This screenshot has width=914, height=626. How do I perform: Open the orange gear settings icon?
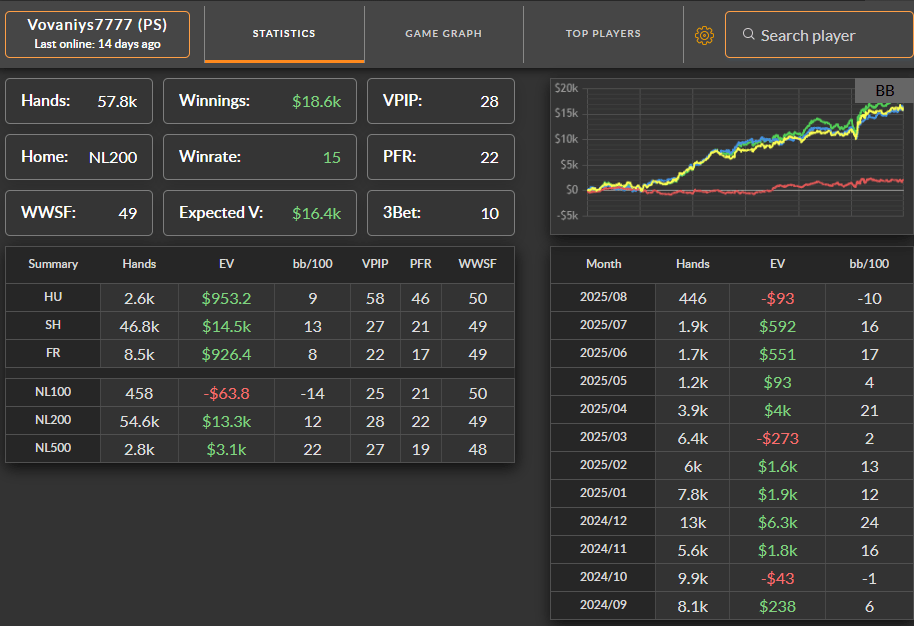coord(704,36)
